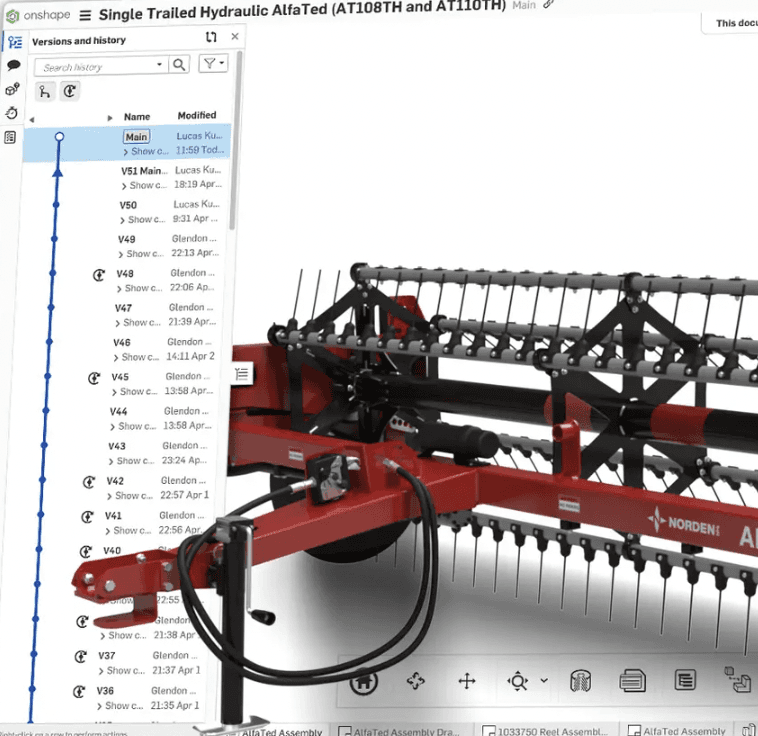
Task: Click the Main branch label beside the title
Action: (524, 5)
